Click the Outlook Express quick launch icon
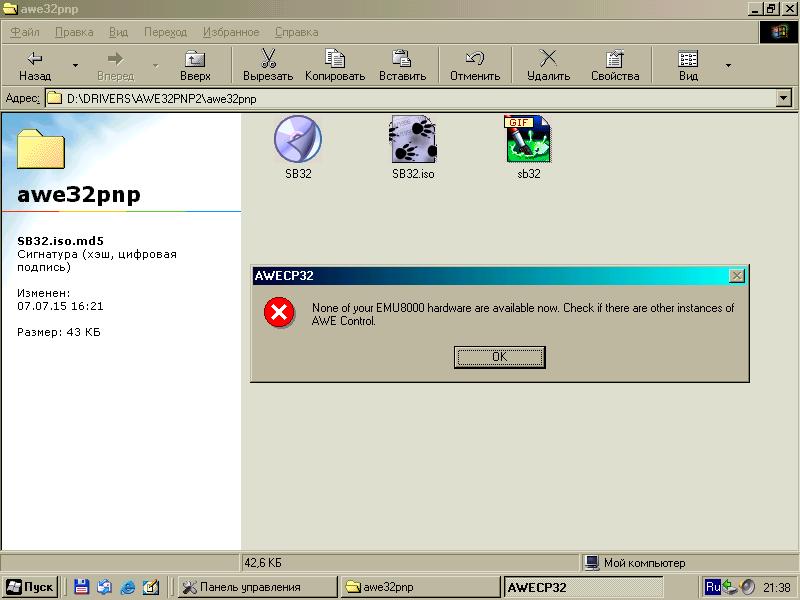The height and width of the screenshot is (600, 800). click(x=104, y=587)
